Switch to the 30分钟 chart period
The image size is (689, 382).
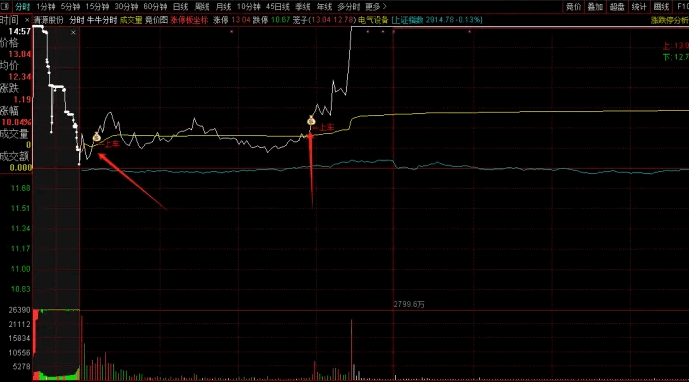(x=126, y=7)
